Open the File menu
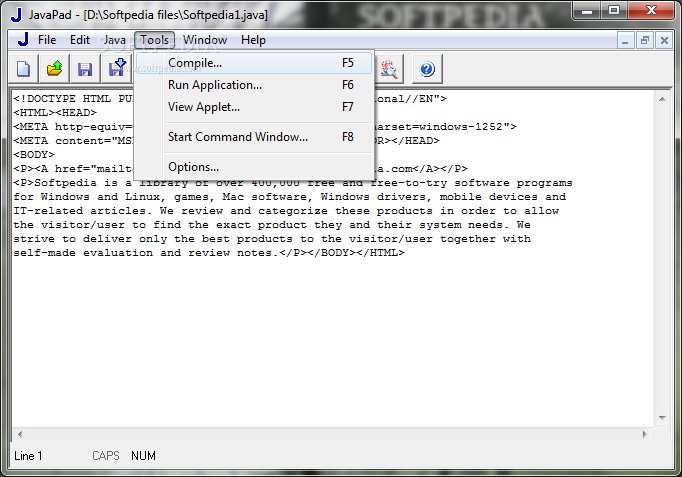This screenshot has width=682, height=477. tap(47, 40)
